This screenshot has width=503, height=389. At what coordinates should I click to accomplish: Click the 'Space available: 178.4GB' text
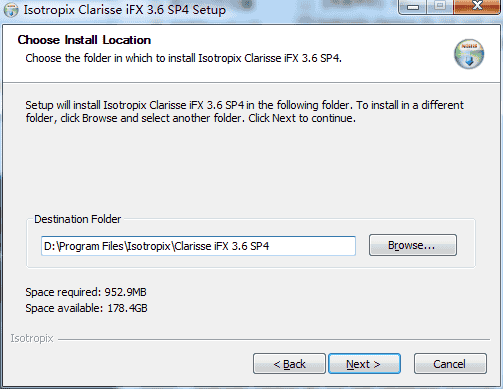(86, 308)
